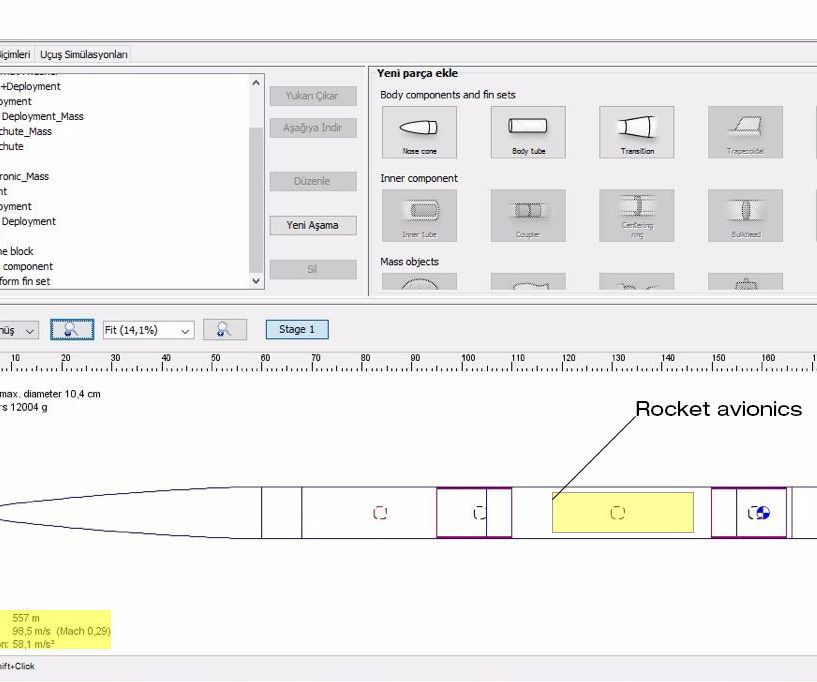Click the Yeni Aşama button
817x682 pixels.
pyautogui.click(x=313, y=225)
